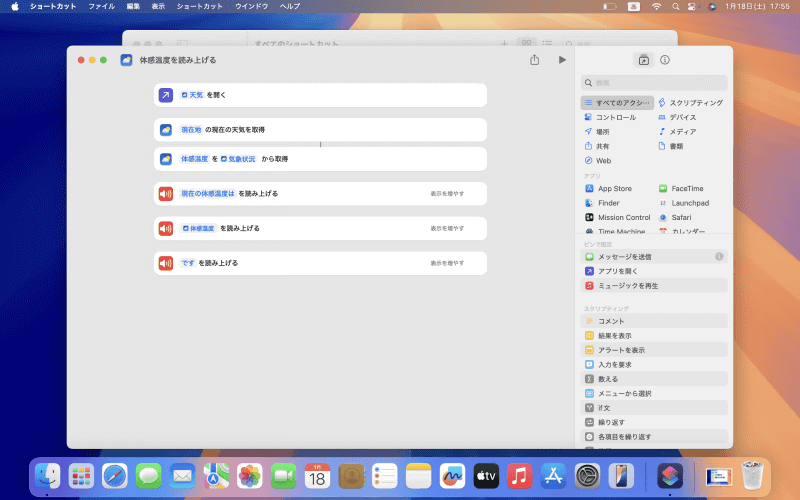The image size is (800, 500).
Task: Click the Wi-Fi status icon in the menu bar
Action: (x=656, y=6)
